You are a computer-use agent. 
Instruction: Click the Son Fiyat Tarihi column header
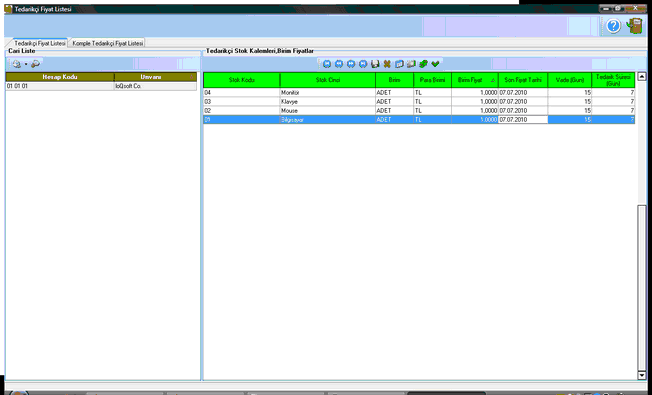point(523,80)
